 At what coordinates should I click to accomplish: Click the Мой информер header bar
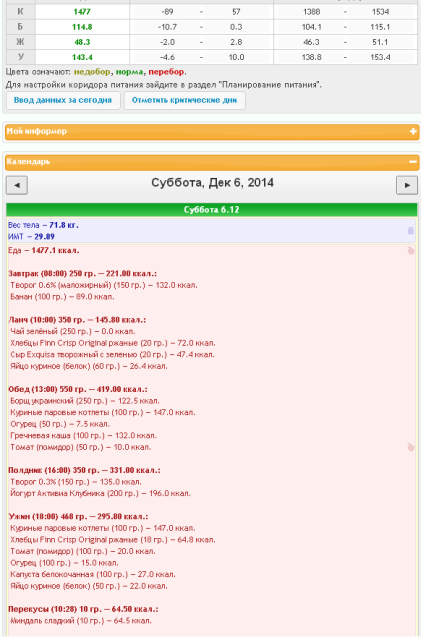click(x=212, y=131)
